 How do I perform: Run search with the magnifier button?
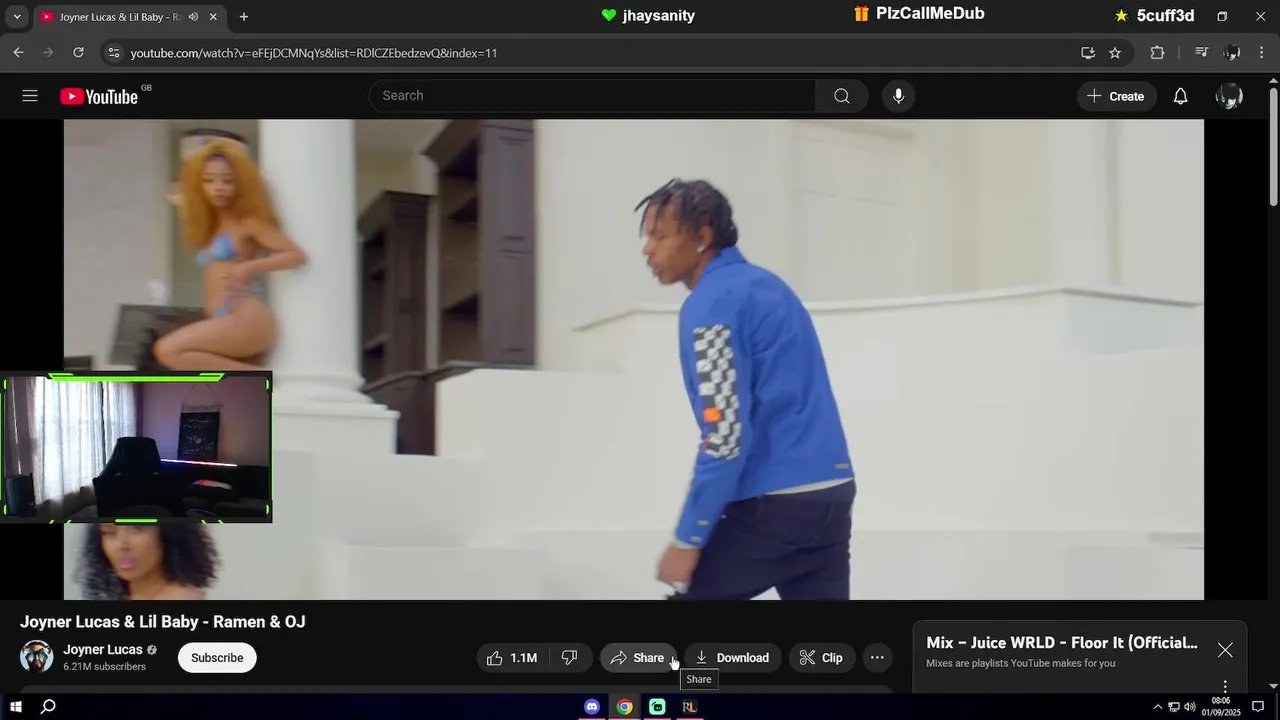pyautogui.click(x=842, y=96)
